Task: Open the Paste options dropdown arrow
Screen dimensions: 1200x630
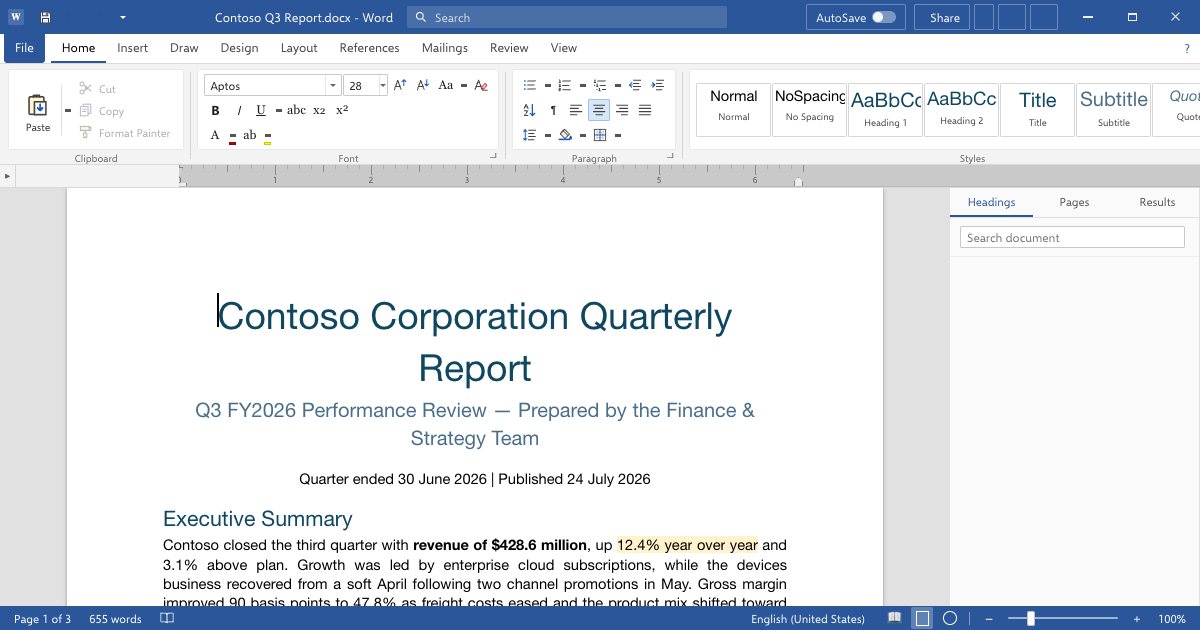Action: coord(68,110)
